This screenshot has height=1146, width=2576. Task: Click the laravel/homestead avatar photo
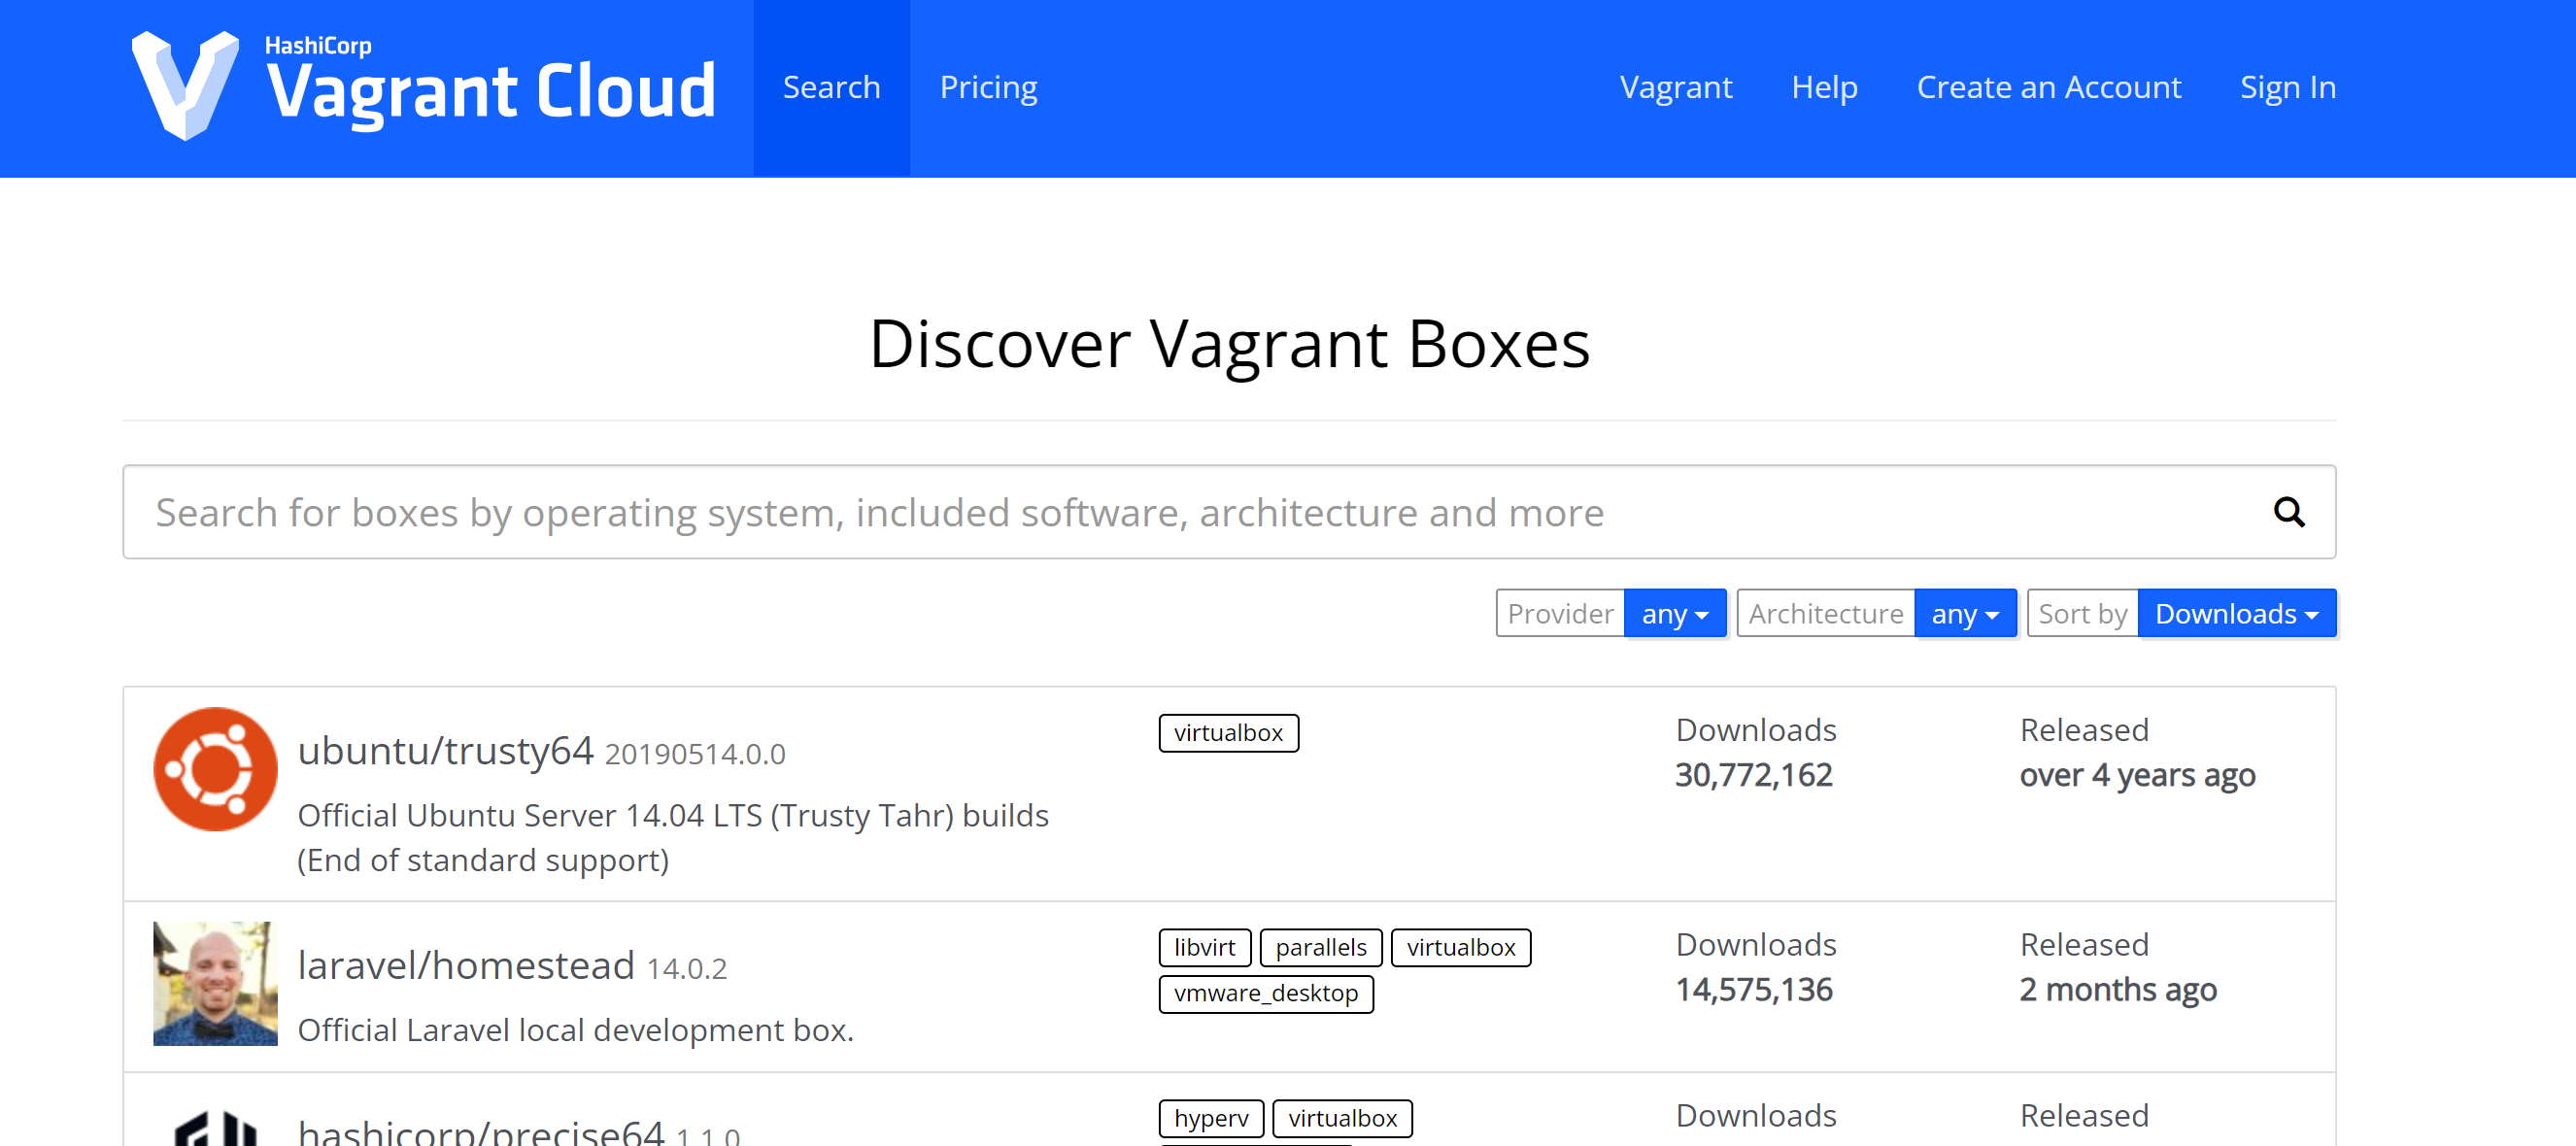(215, 983)
